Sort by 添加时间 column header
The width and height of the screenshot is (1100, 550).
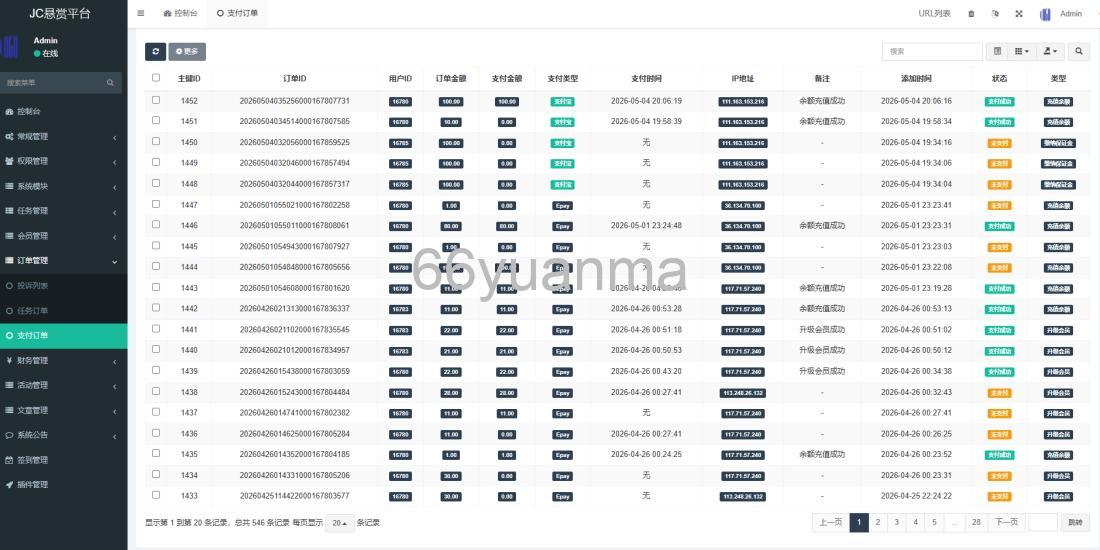pos(916,79)
